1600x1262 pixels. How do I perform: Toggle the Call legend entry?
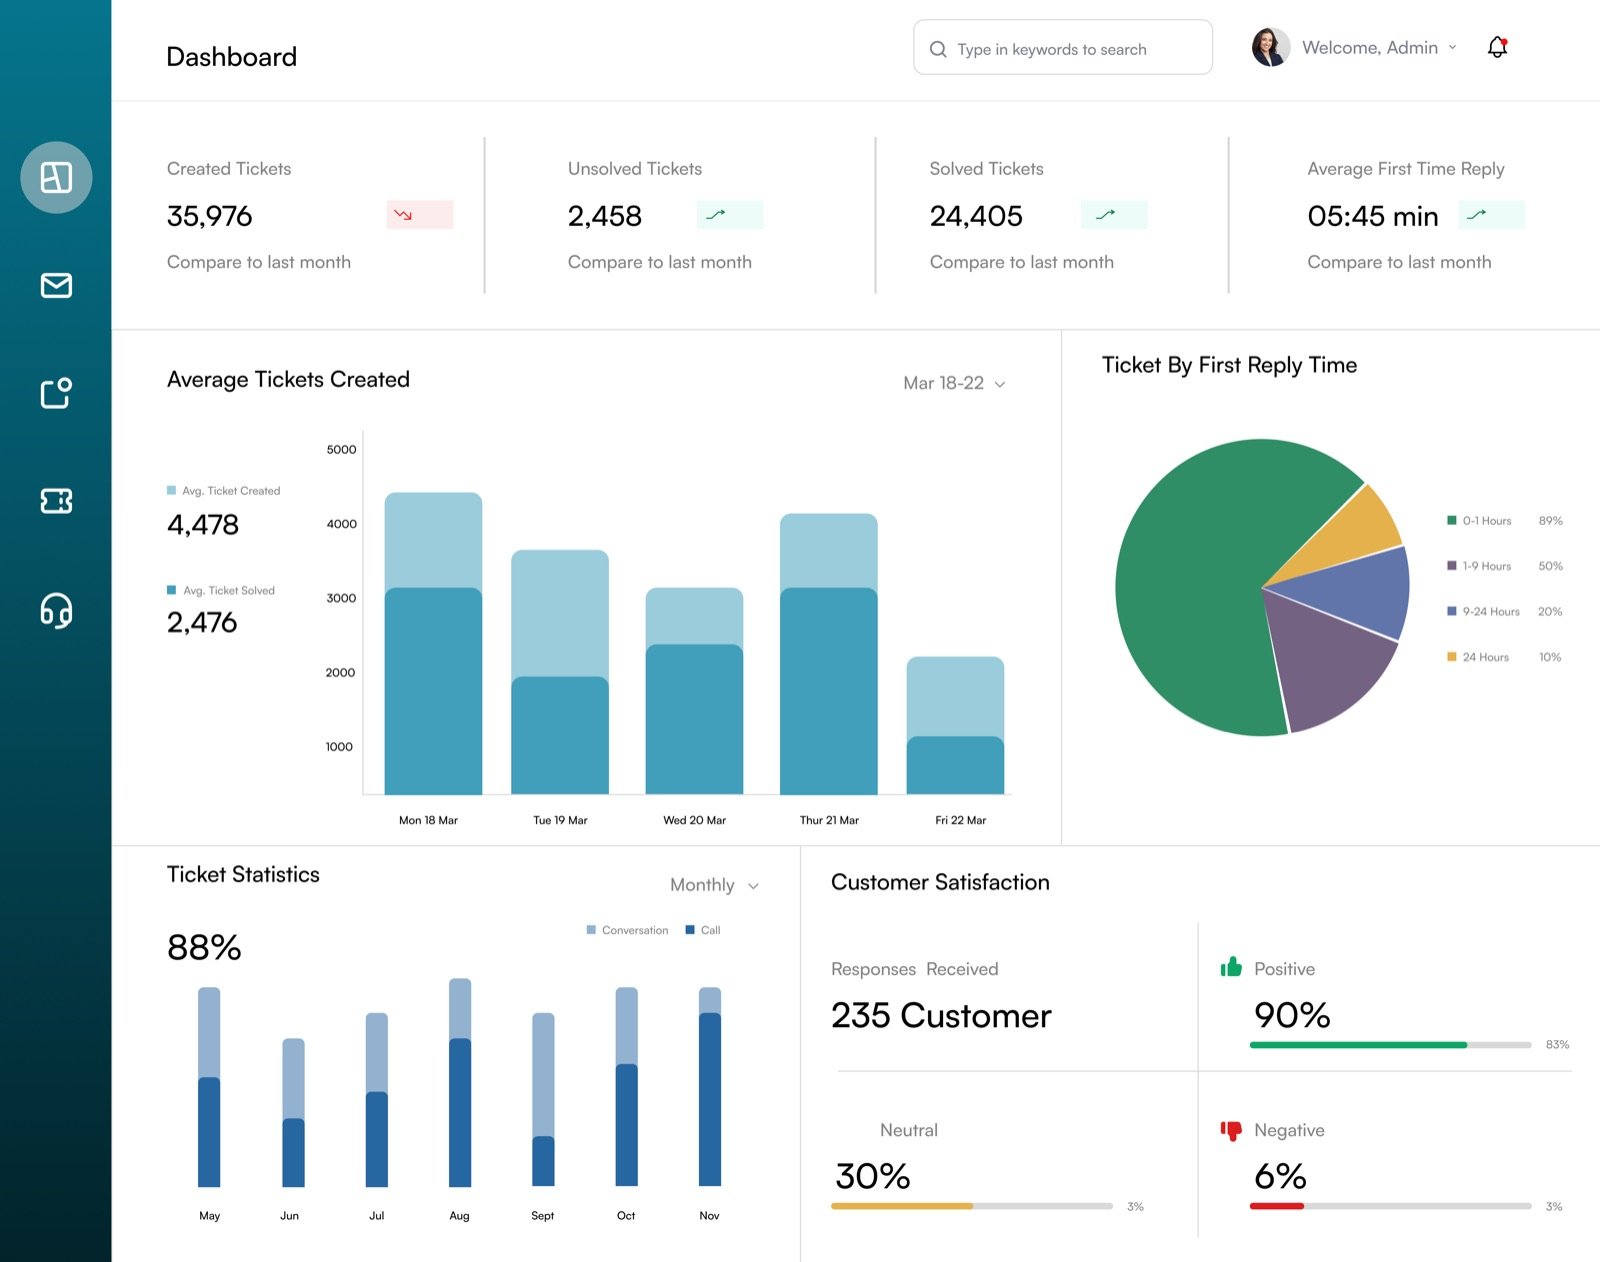(703, 930)
